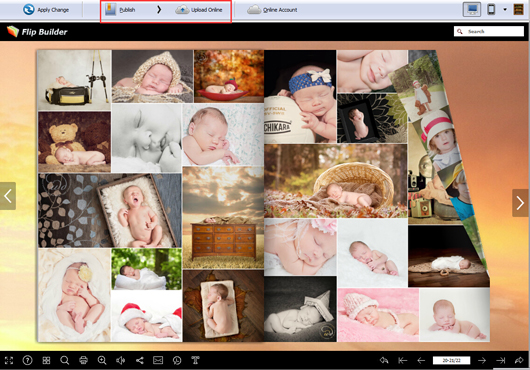Viewport: 530px width, 370px height.
Task: Switch to mobile phone preview mode
Action: pyautogui.click(x=491, y=9)
